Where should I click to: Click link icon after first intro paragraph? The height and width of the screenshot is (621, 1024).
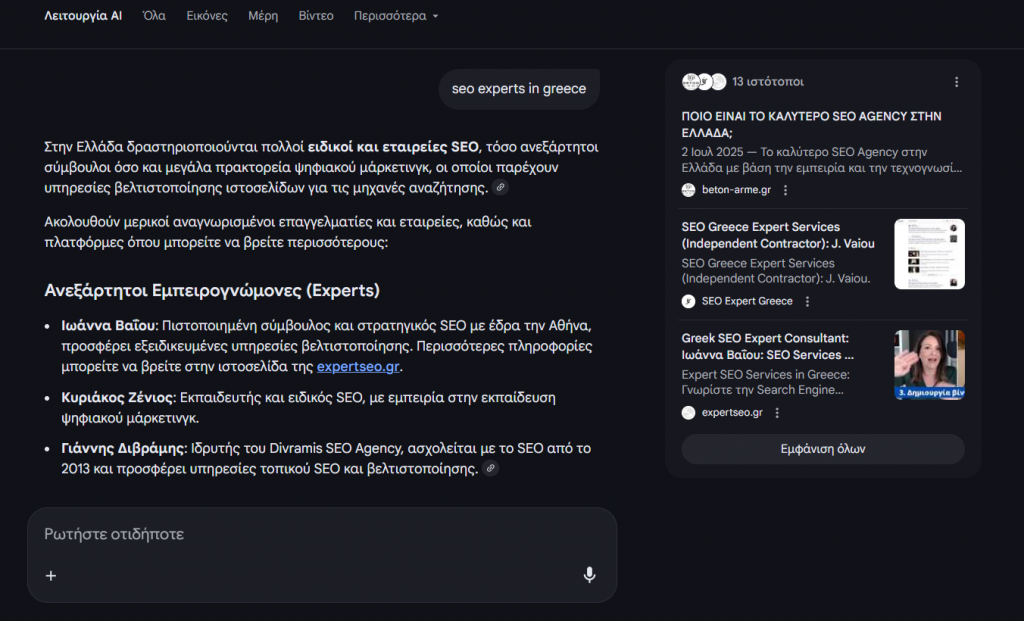(x=501, y=188)
